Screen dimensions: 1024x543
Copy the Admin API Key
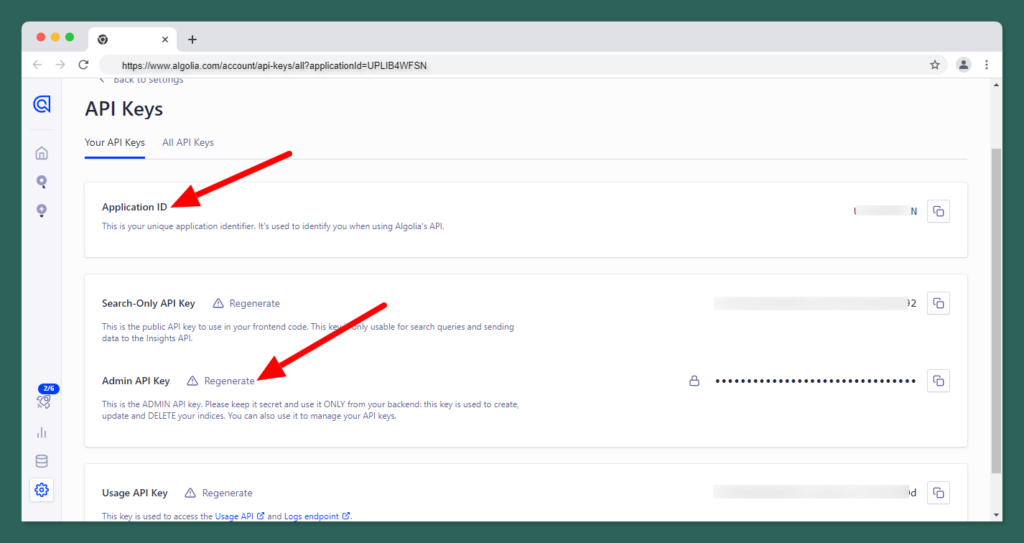[x=937, y=381]
